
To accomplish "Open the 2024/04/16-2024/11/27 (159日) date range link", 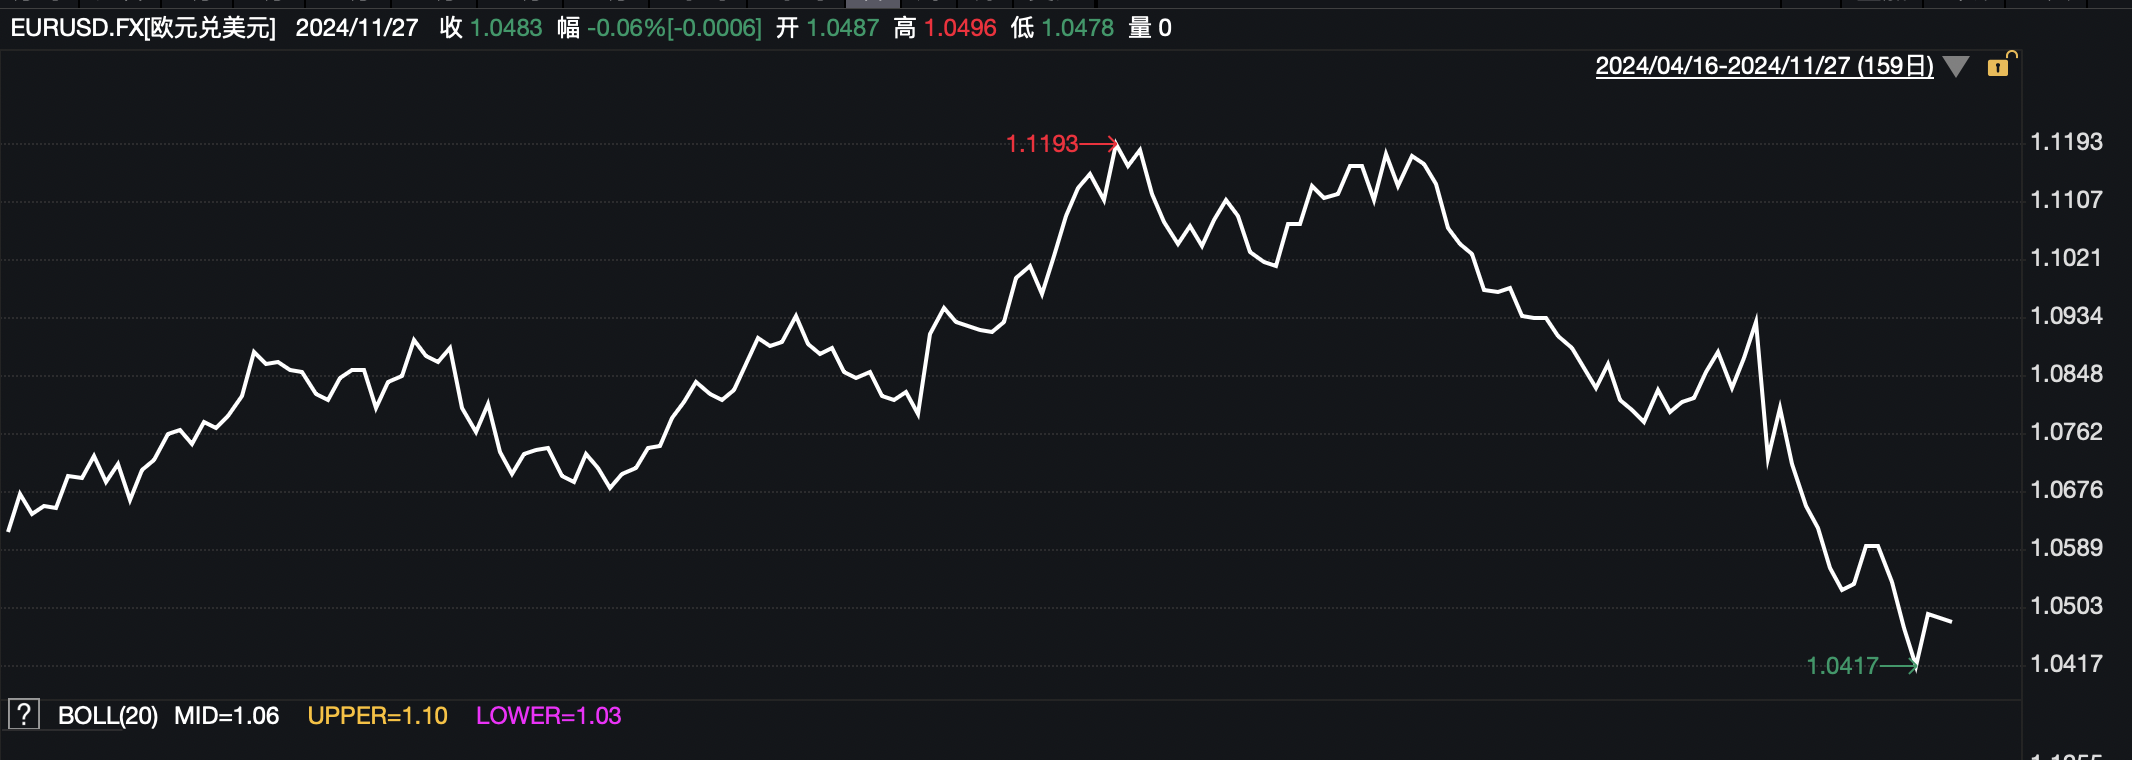I will click(x=1764, y=66).
